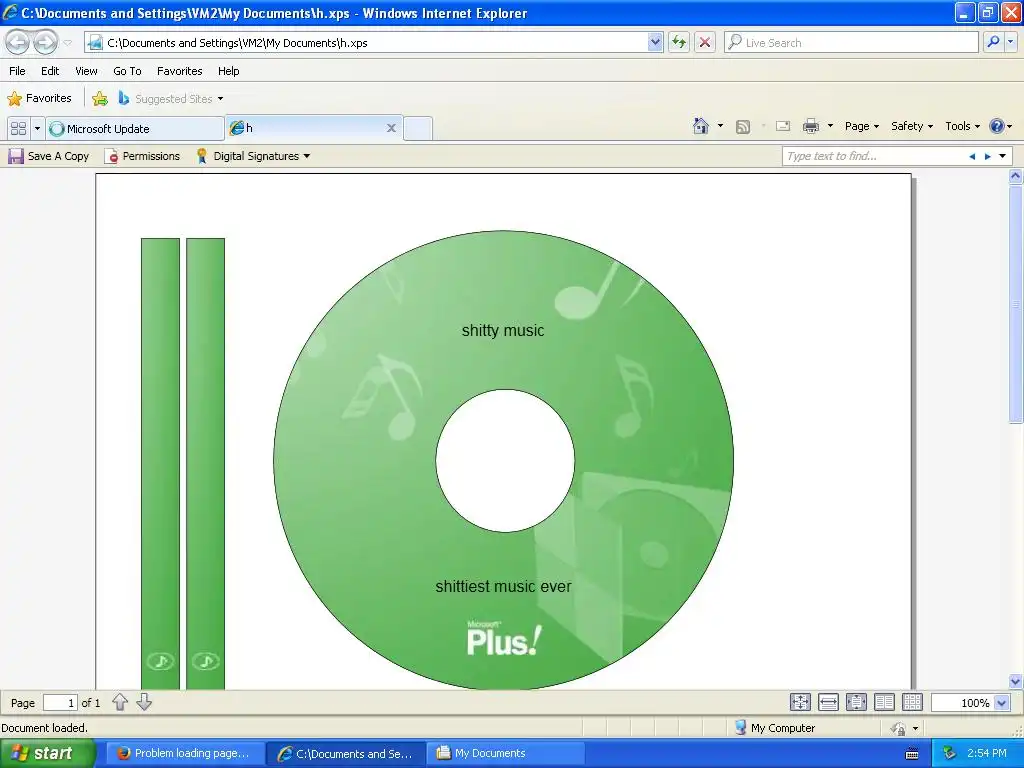Screen dimensions: 1024x768
Task: Open the Safety menu dropdown
Action: (x=912, y=126)
